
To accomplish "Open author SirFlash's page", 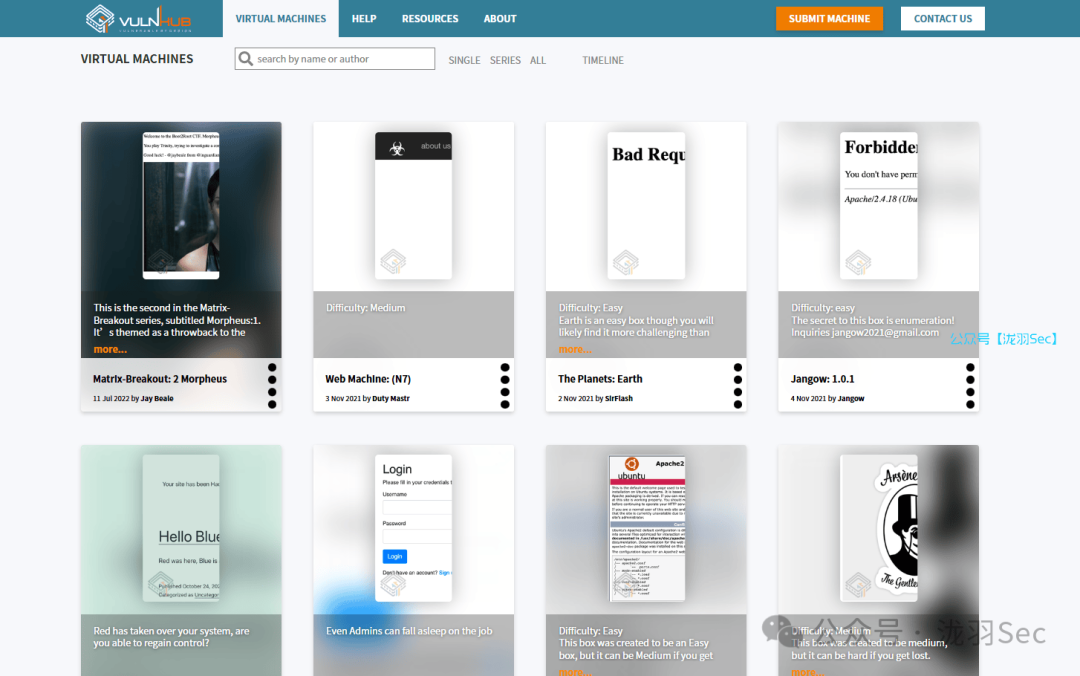I will (619, 398).
